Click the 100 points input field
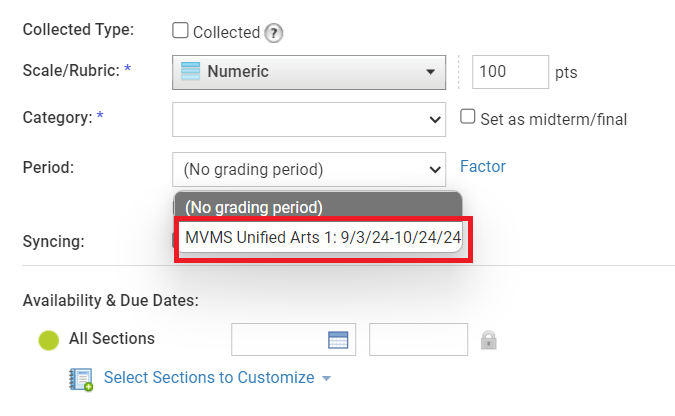Image resolution: width=675 pixels, height=416 pixels. 510,72
